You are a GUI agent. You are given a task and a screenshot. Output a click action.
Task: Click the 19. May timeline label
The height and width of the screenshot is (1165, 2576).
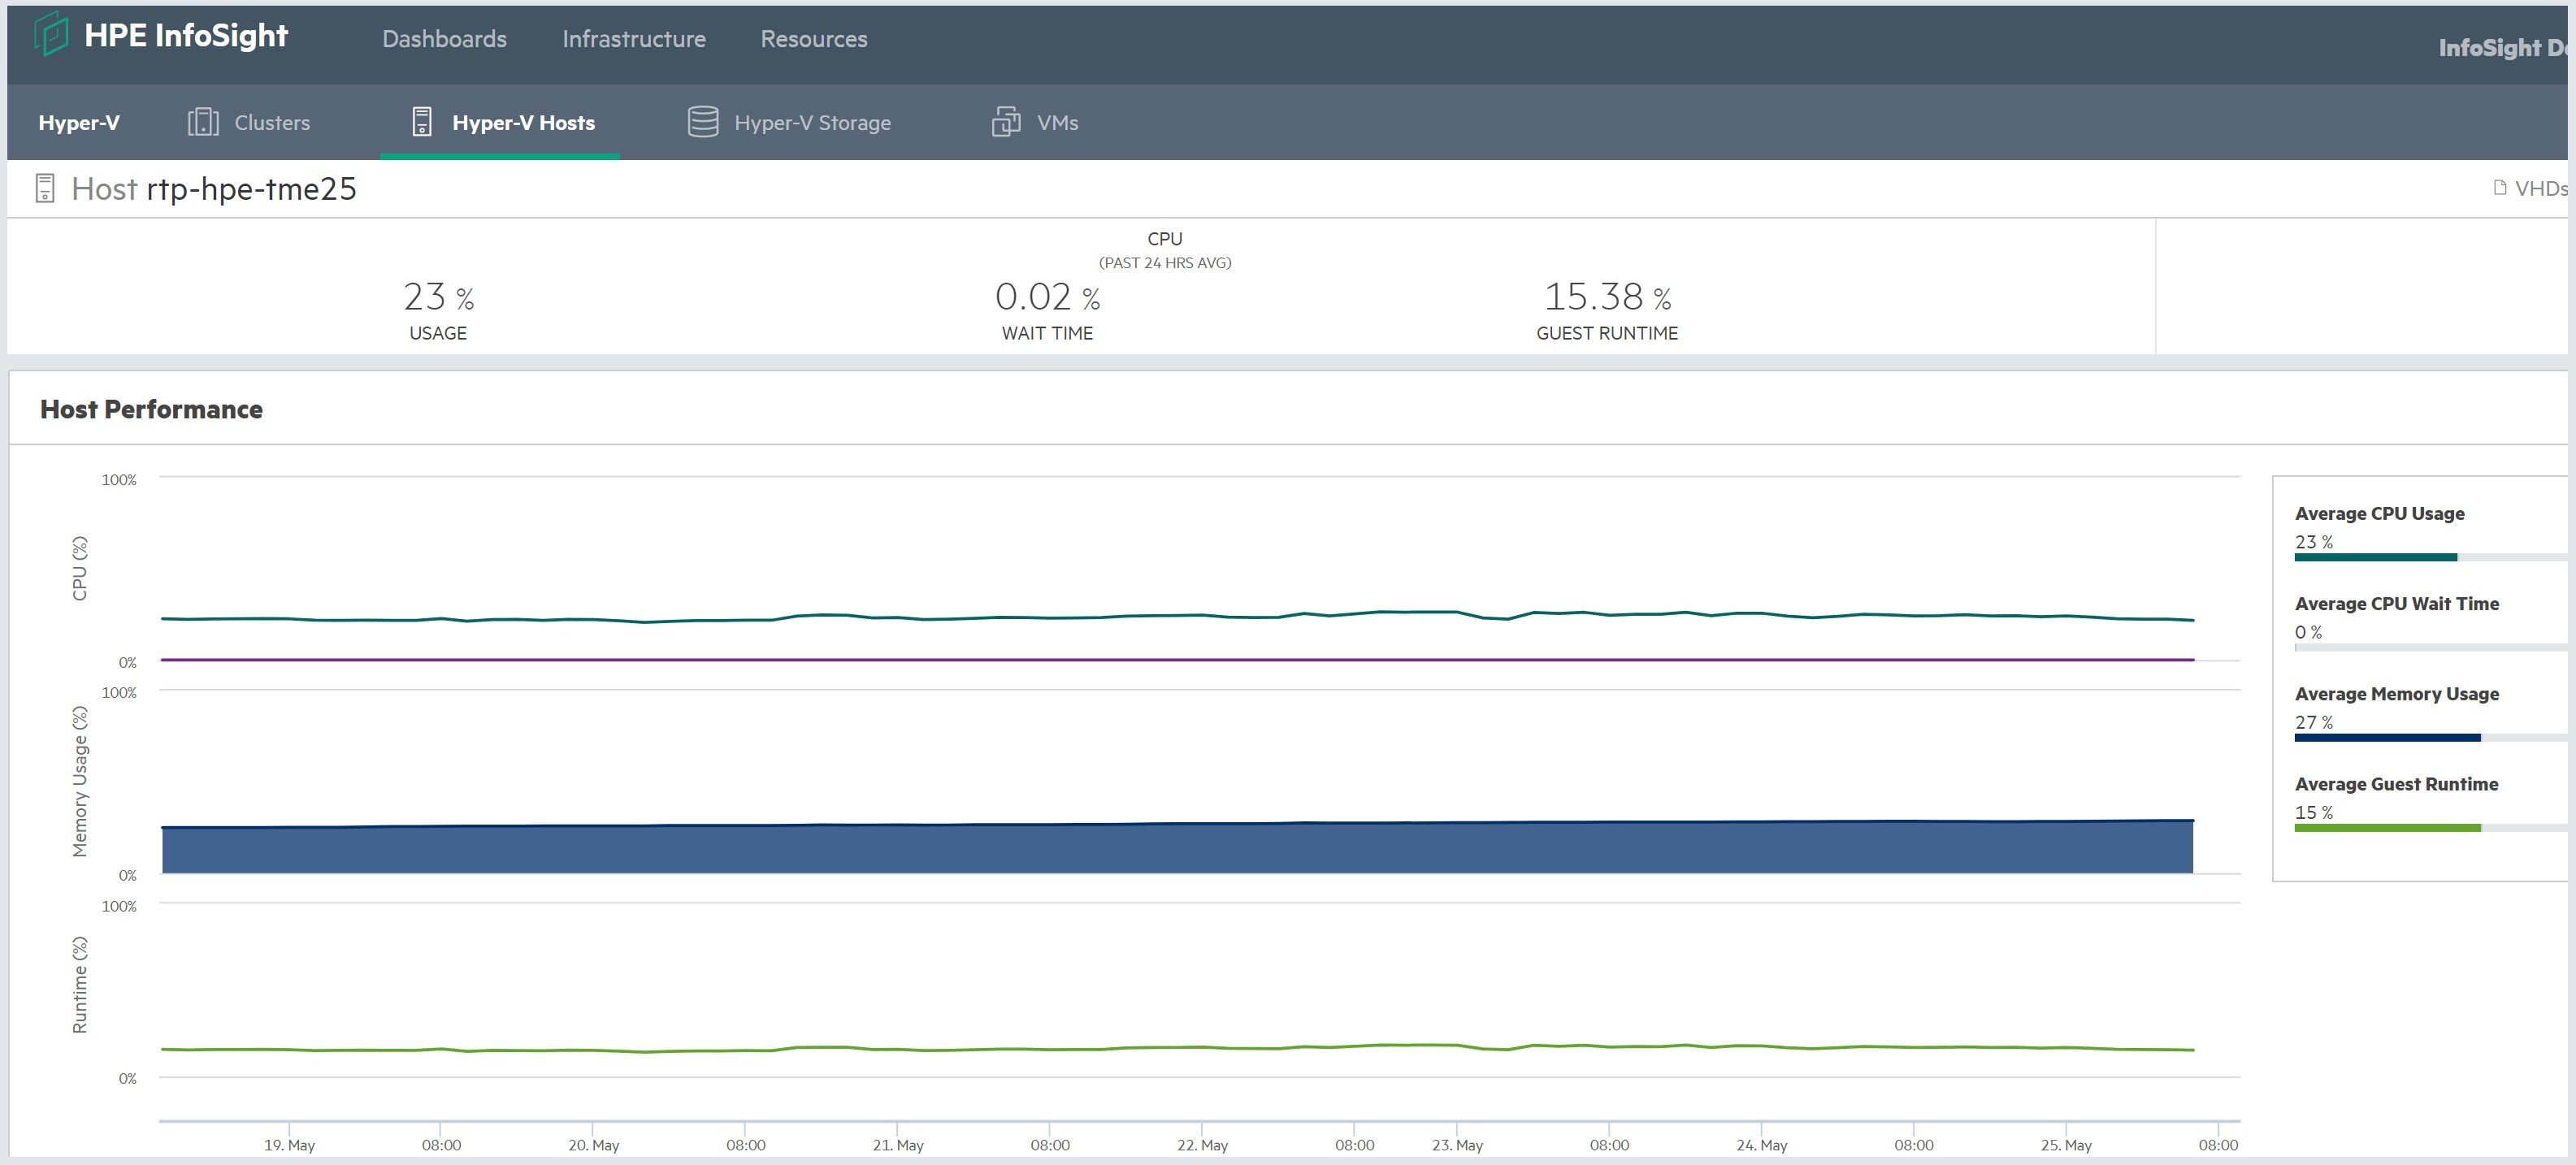(x=289, y=1145)
